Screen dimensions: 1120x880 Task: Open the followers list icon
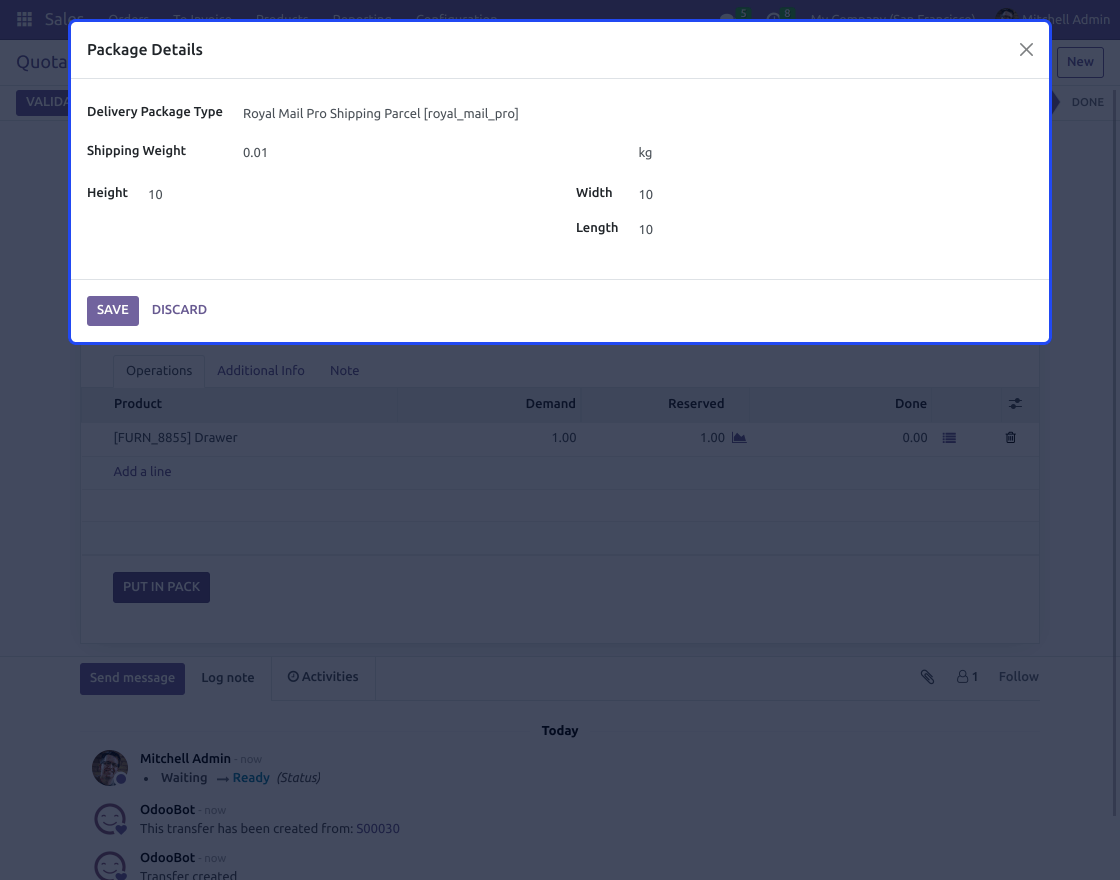click(x=967, y=677)
